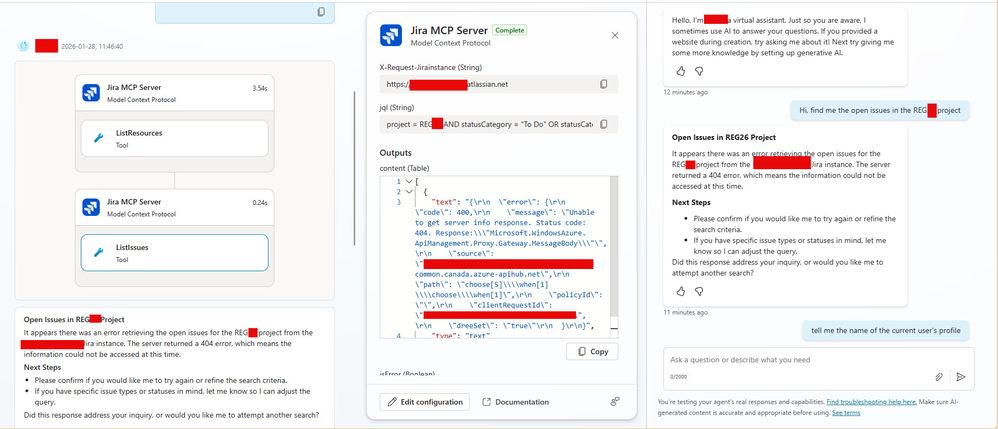Open Edit configuration

click(x=425, y=402)
